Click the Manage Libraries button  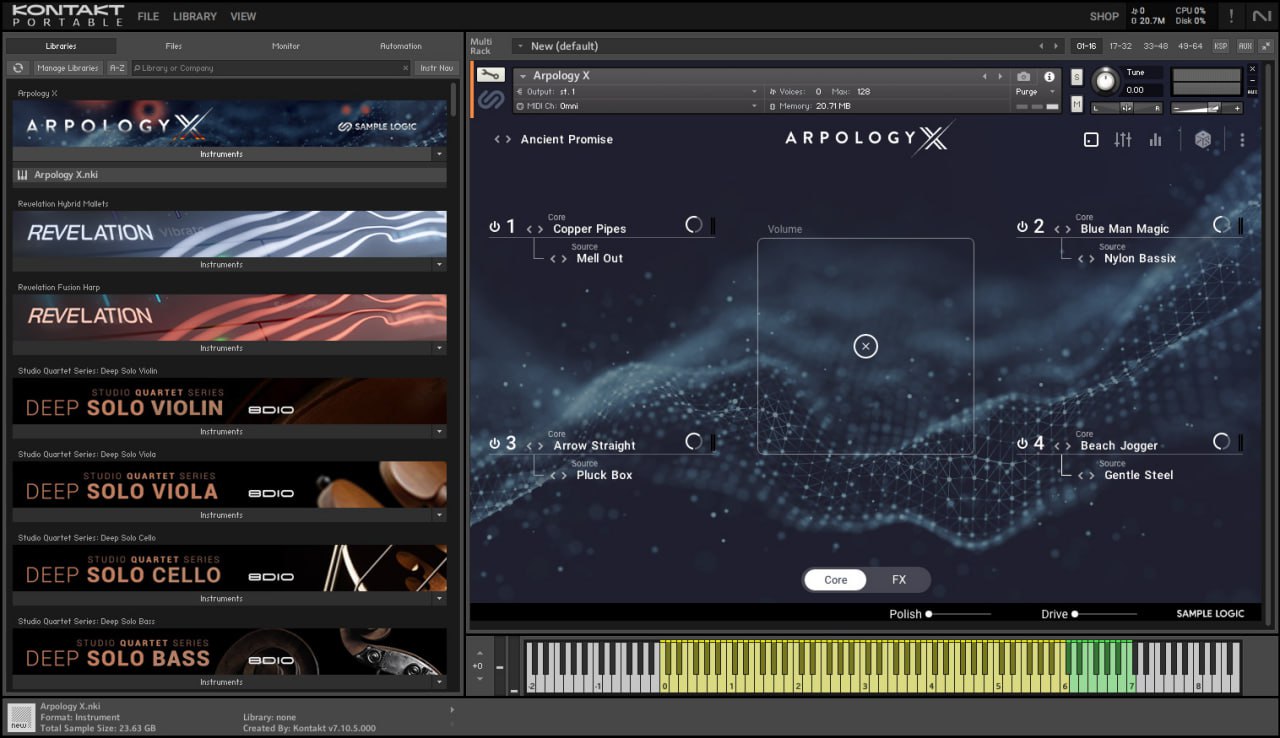click(x=68, y=68)
